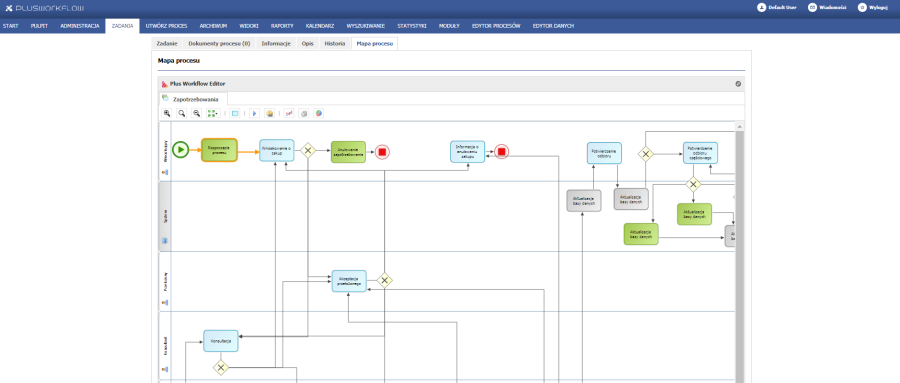Click the blue play arrow toolbar icon
This screenshot has height=383, width=900.
pos(255,113)
